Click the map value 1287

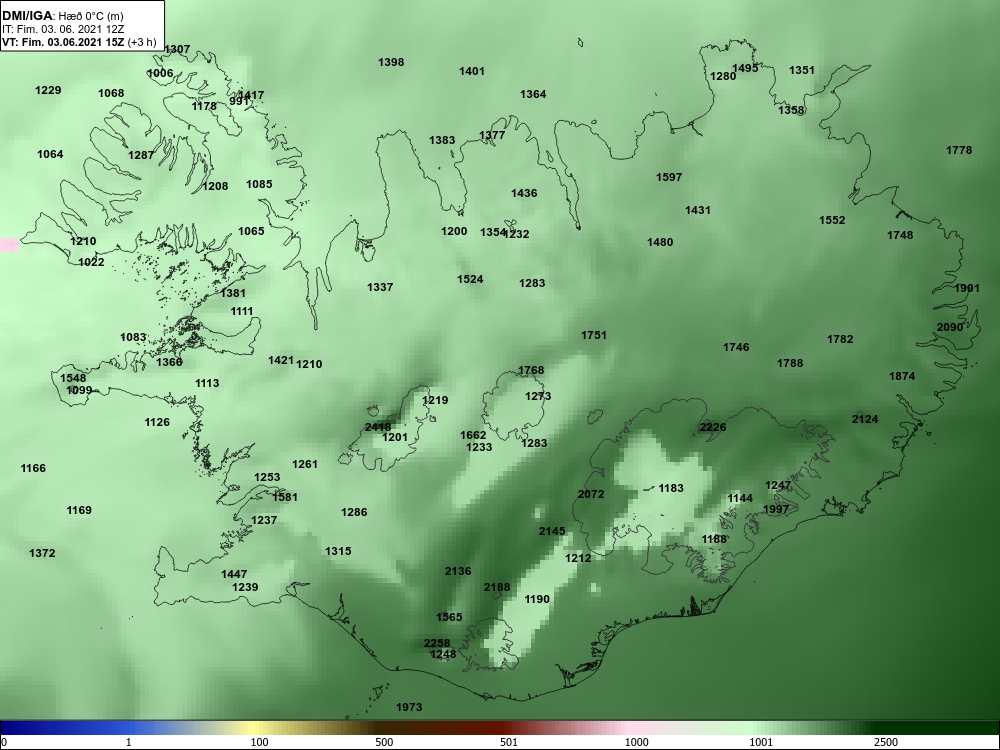click(x=141, y=156)
